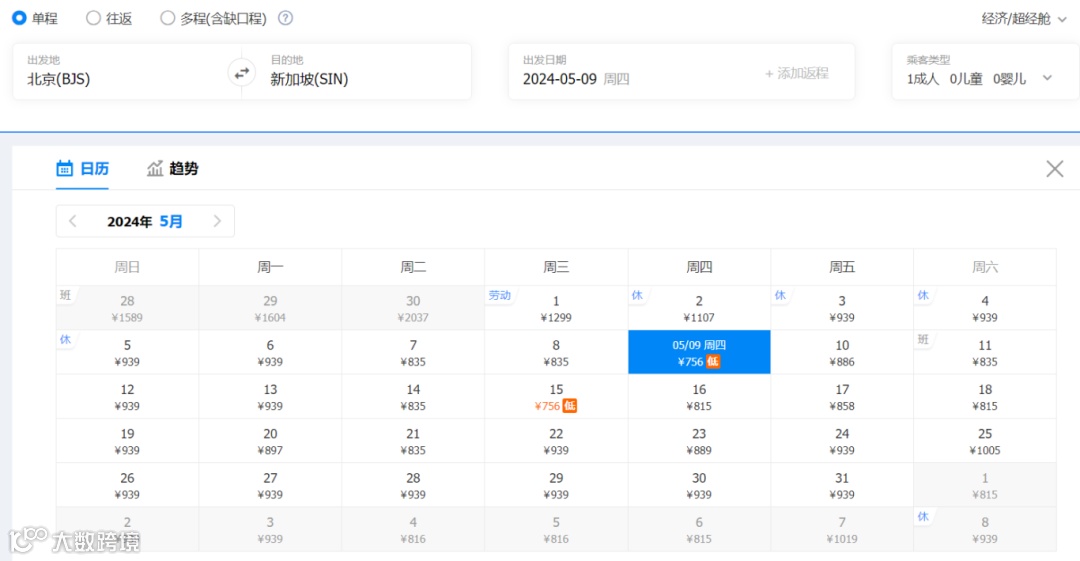This screenshot has height=561, width=1080.
Task: Select May 11 priced ¥835
Action: coord(985,352)
